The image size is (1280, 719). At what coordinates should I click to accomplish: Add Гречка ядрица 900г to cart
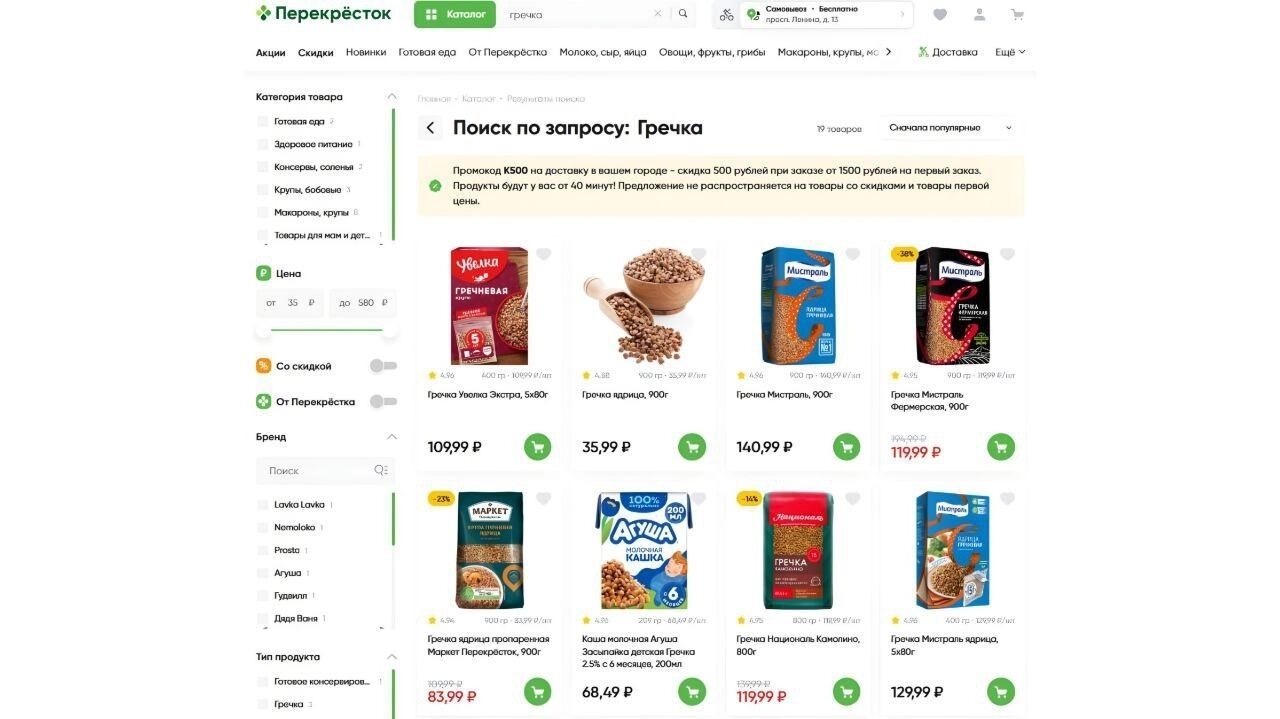click(692, 447)
